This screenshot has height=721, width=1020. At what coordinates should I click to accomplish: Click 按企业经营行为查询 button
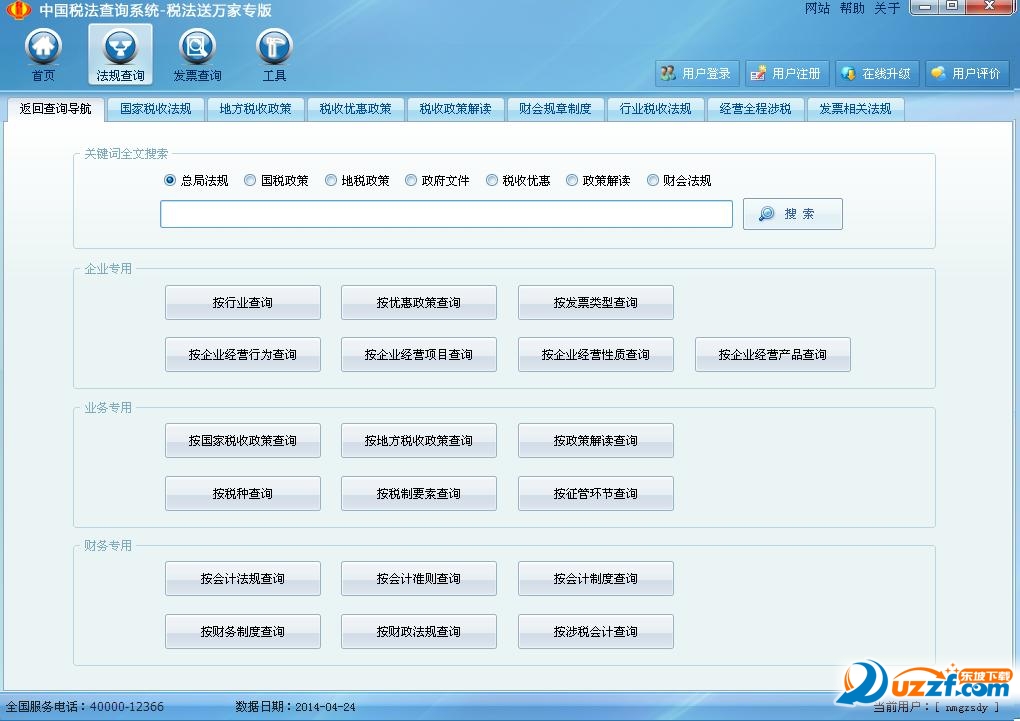click(x=243, y=355)
